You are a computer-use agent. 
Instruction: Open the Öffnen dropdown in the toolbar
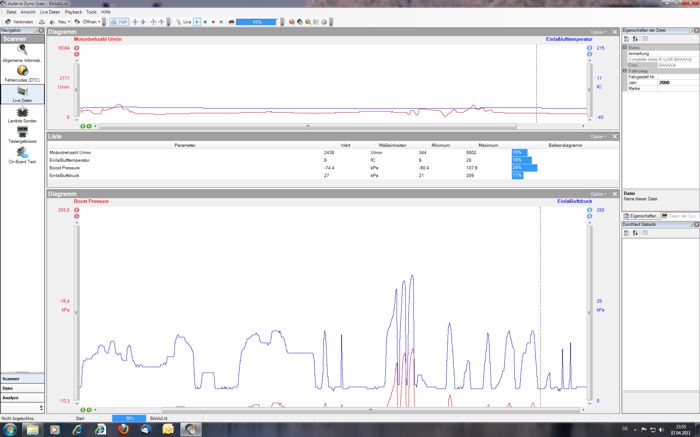[89, 20]
